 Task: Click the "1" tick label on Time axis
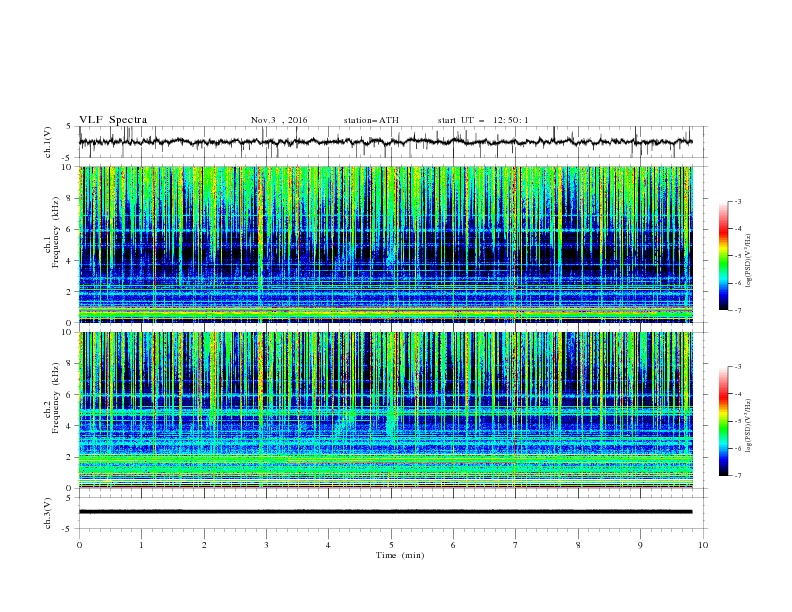[x=141, y=545]
